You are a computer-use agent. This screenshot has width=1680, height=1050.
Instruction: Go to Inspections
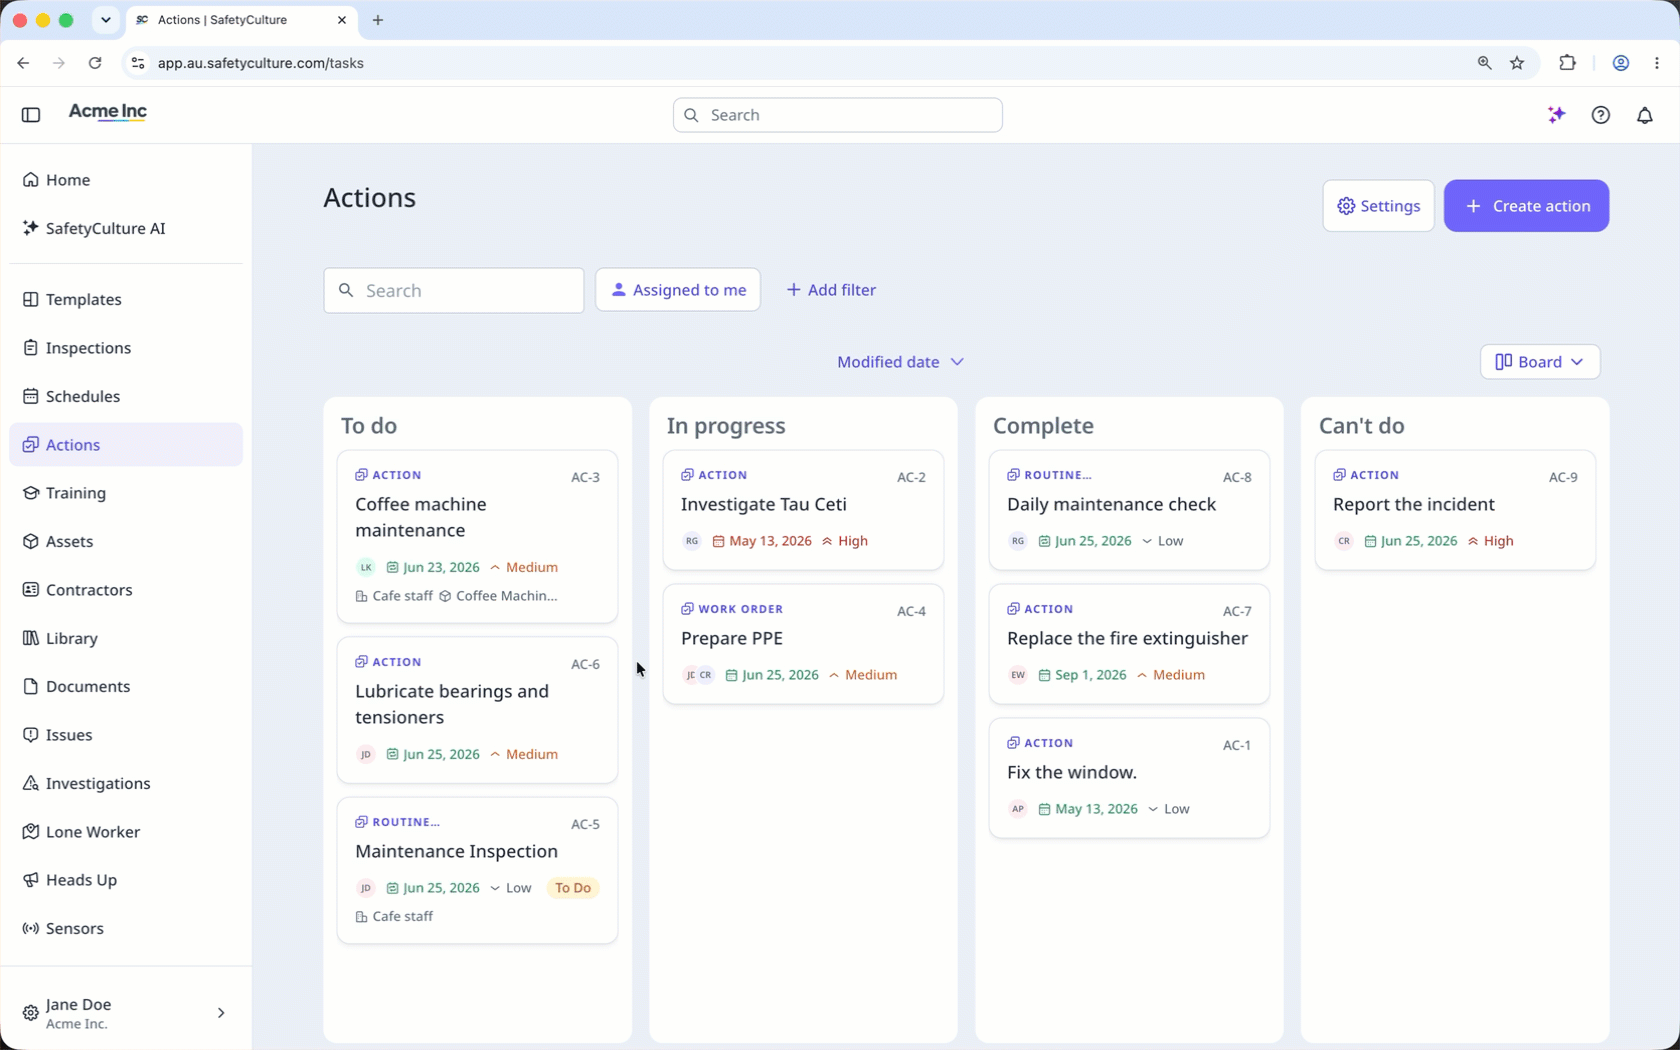pyautogui.click(x=126, y=348)
